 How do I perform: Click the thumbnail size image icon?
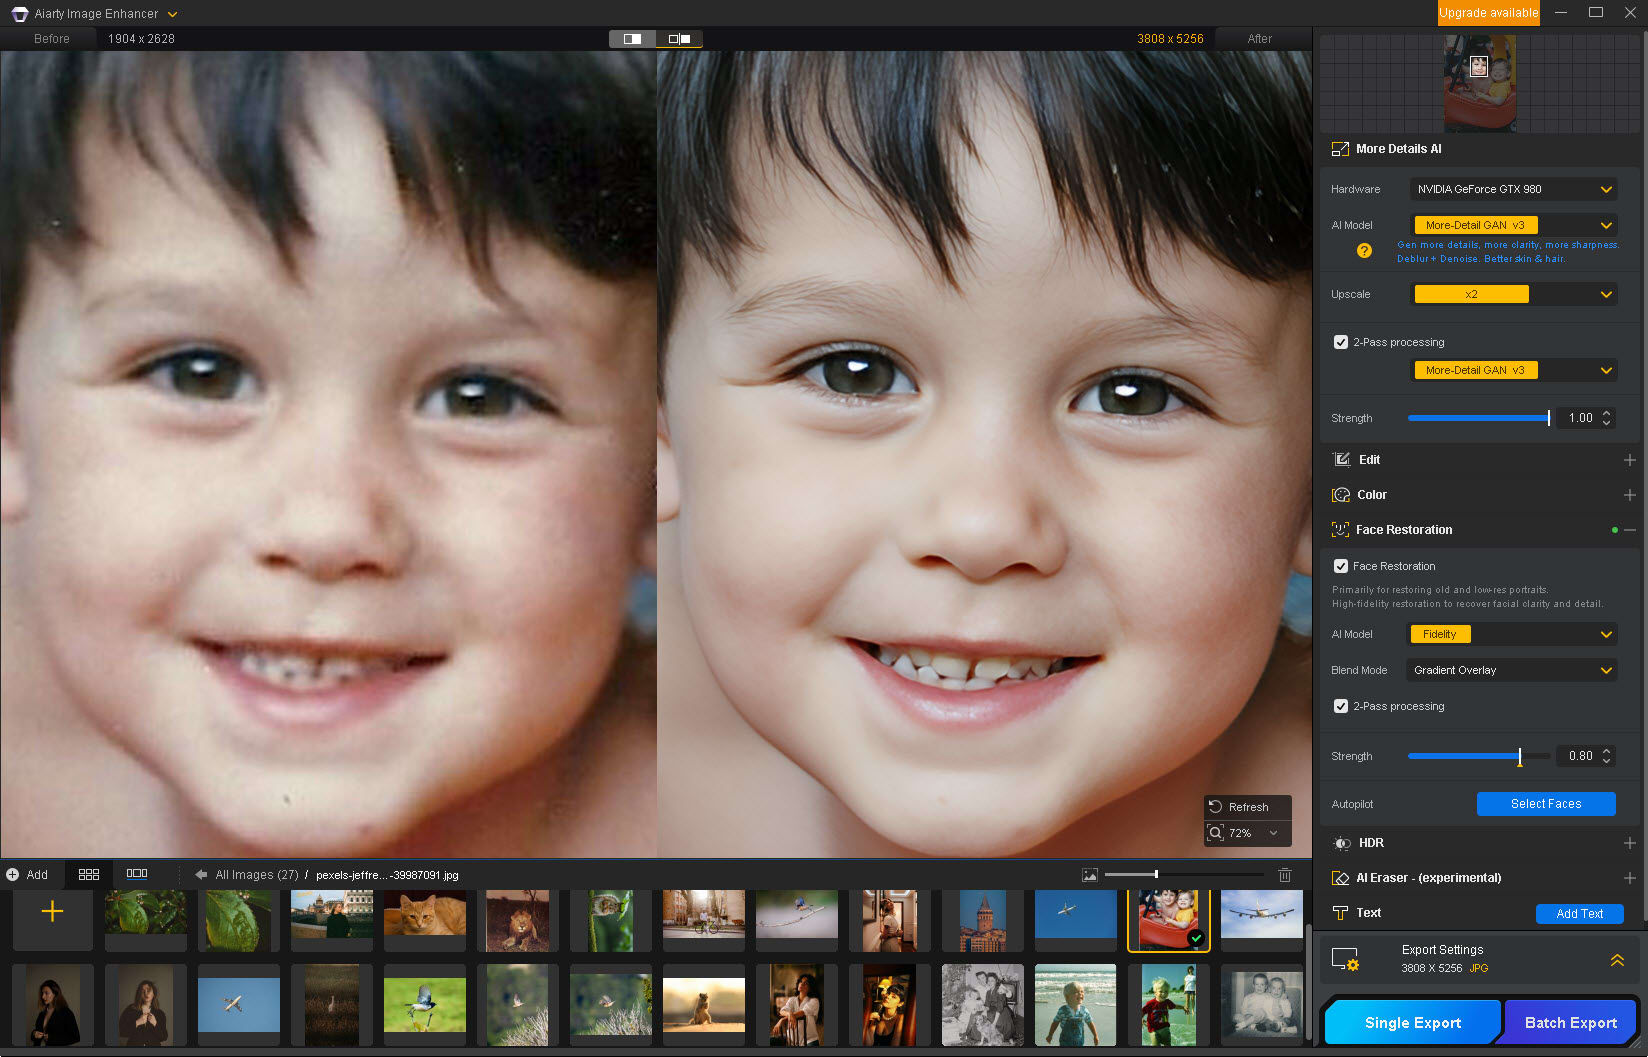pyautogui.click(x=1090, y=875)
